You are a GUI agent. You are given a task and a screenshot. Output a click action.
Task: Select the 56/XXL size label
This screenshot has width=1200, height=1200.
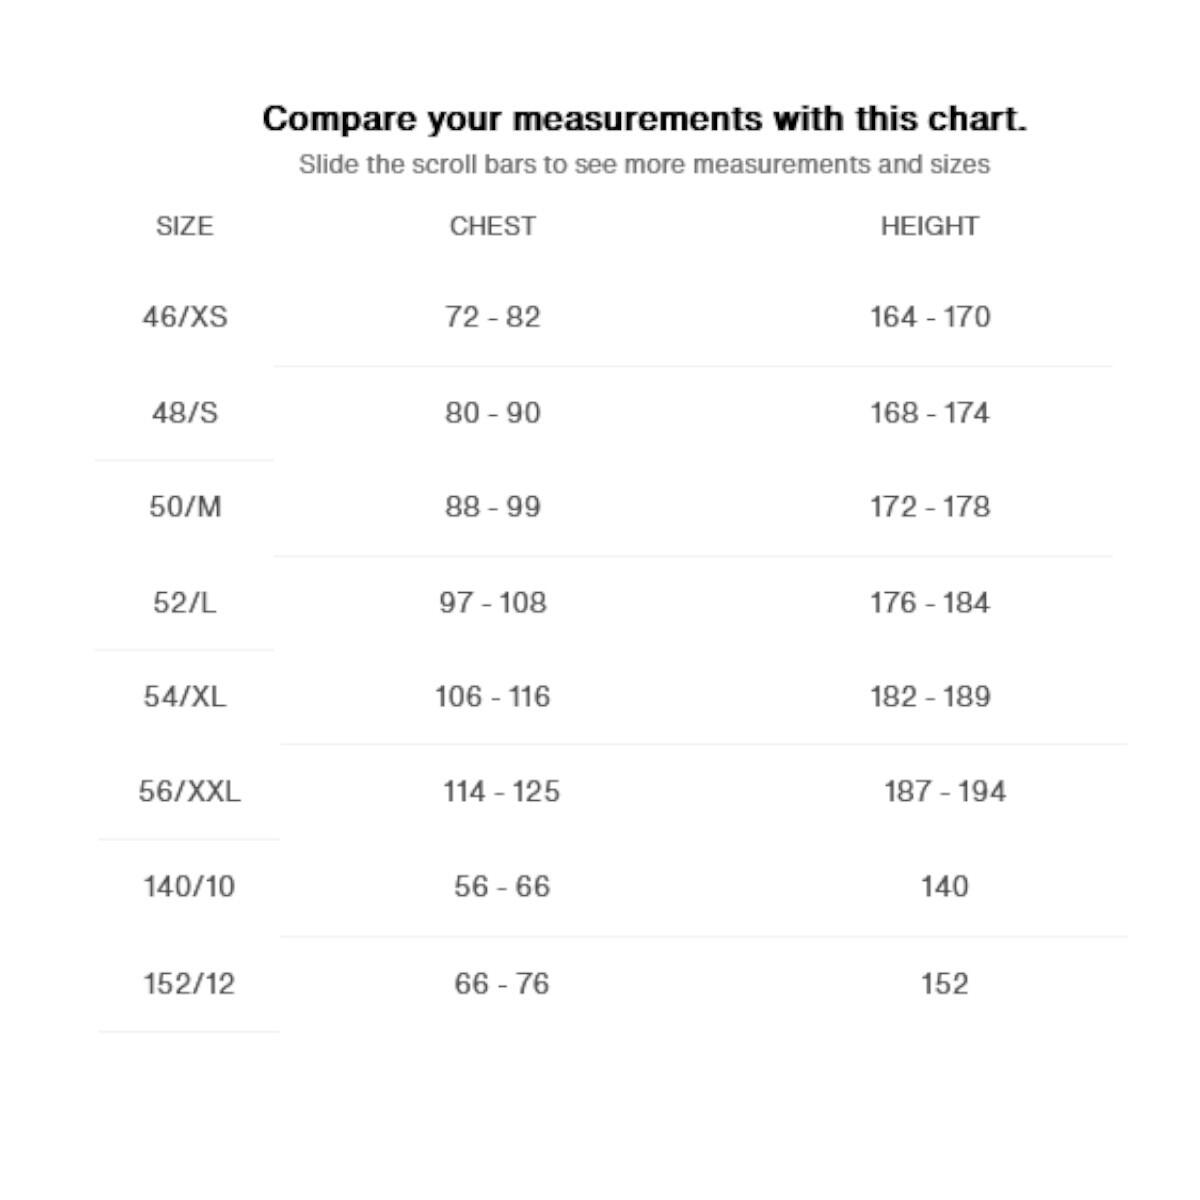coord(189,791)
